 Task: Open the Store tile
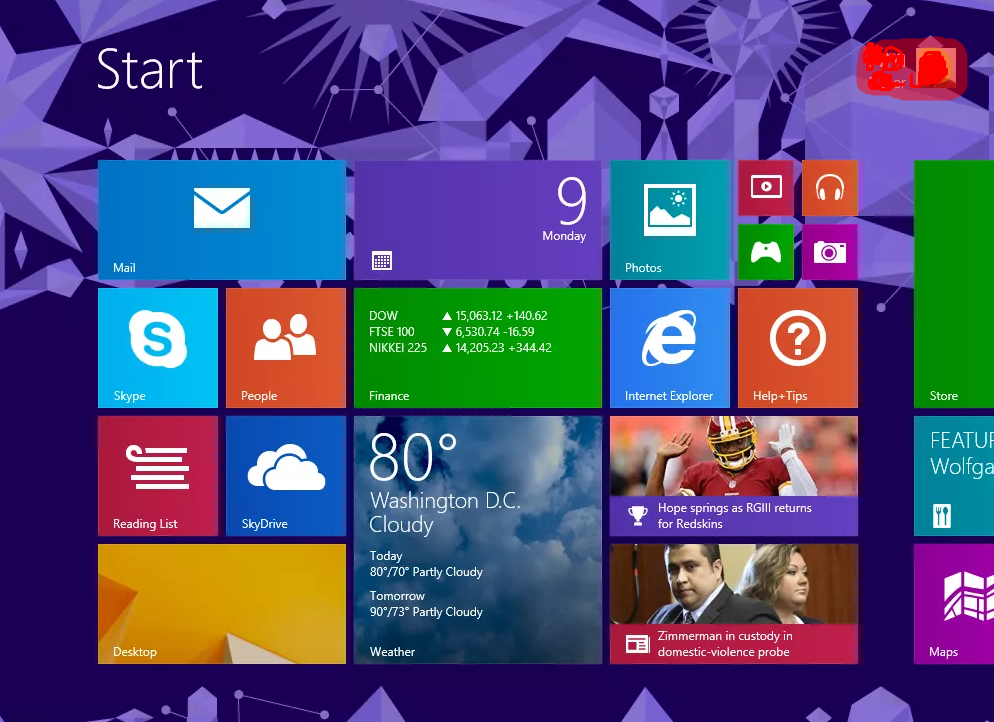click(954, 284)
